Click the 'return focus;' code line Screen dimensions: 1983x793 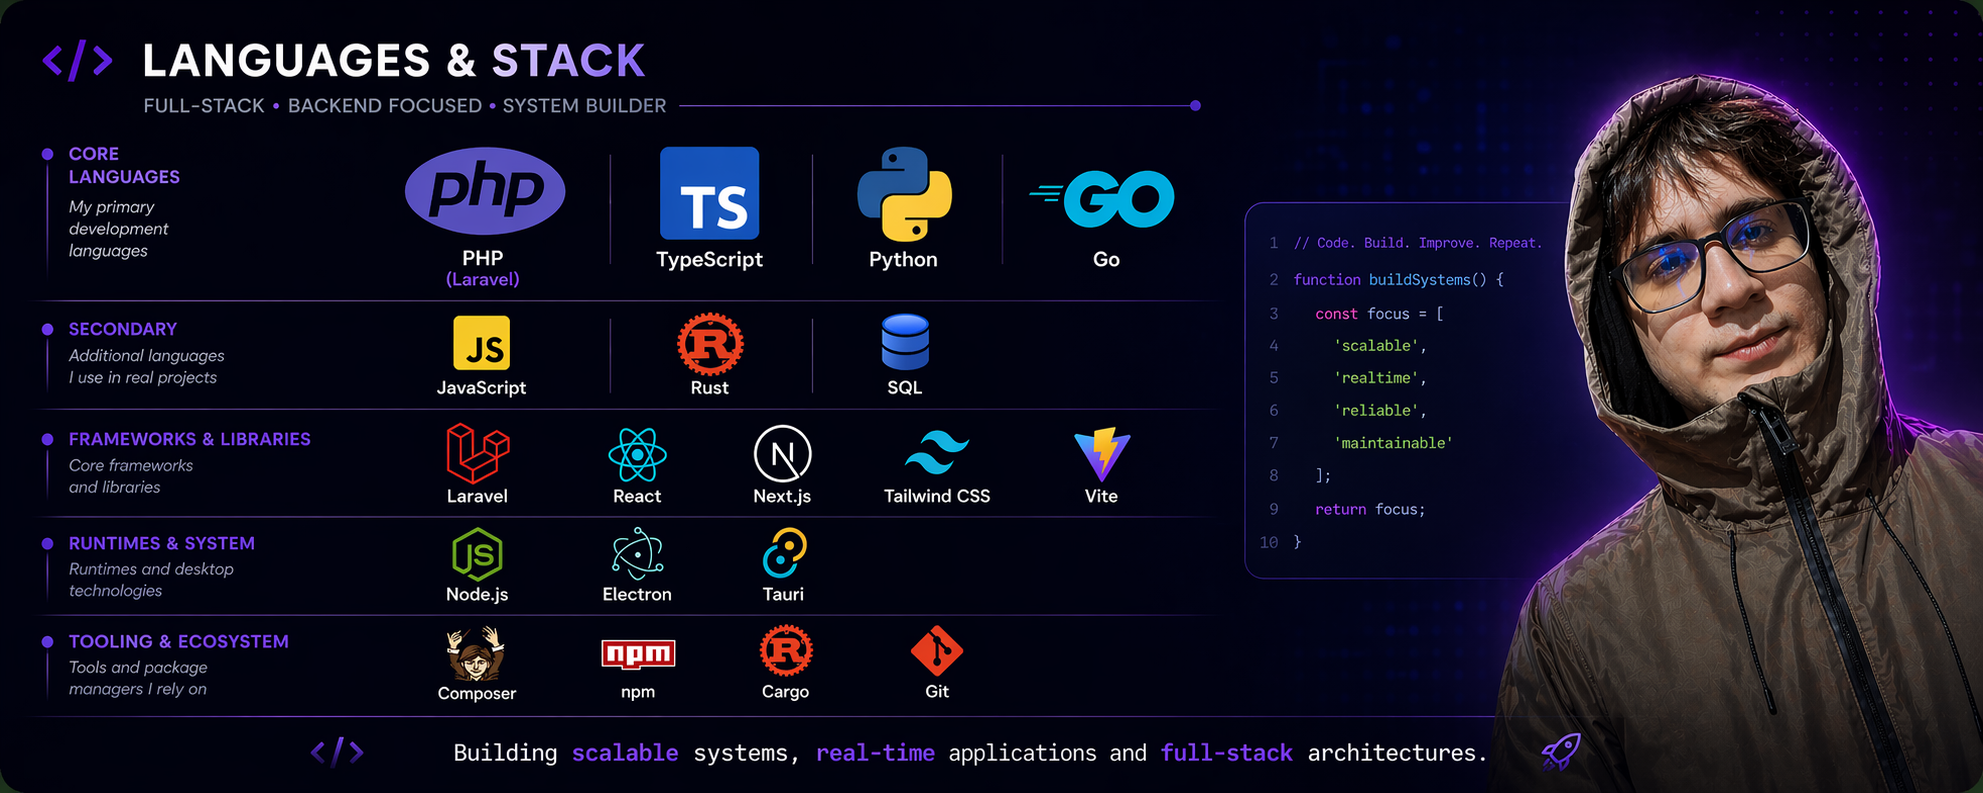[1370, 510]
